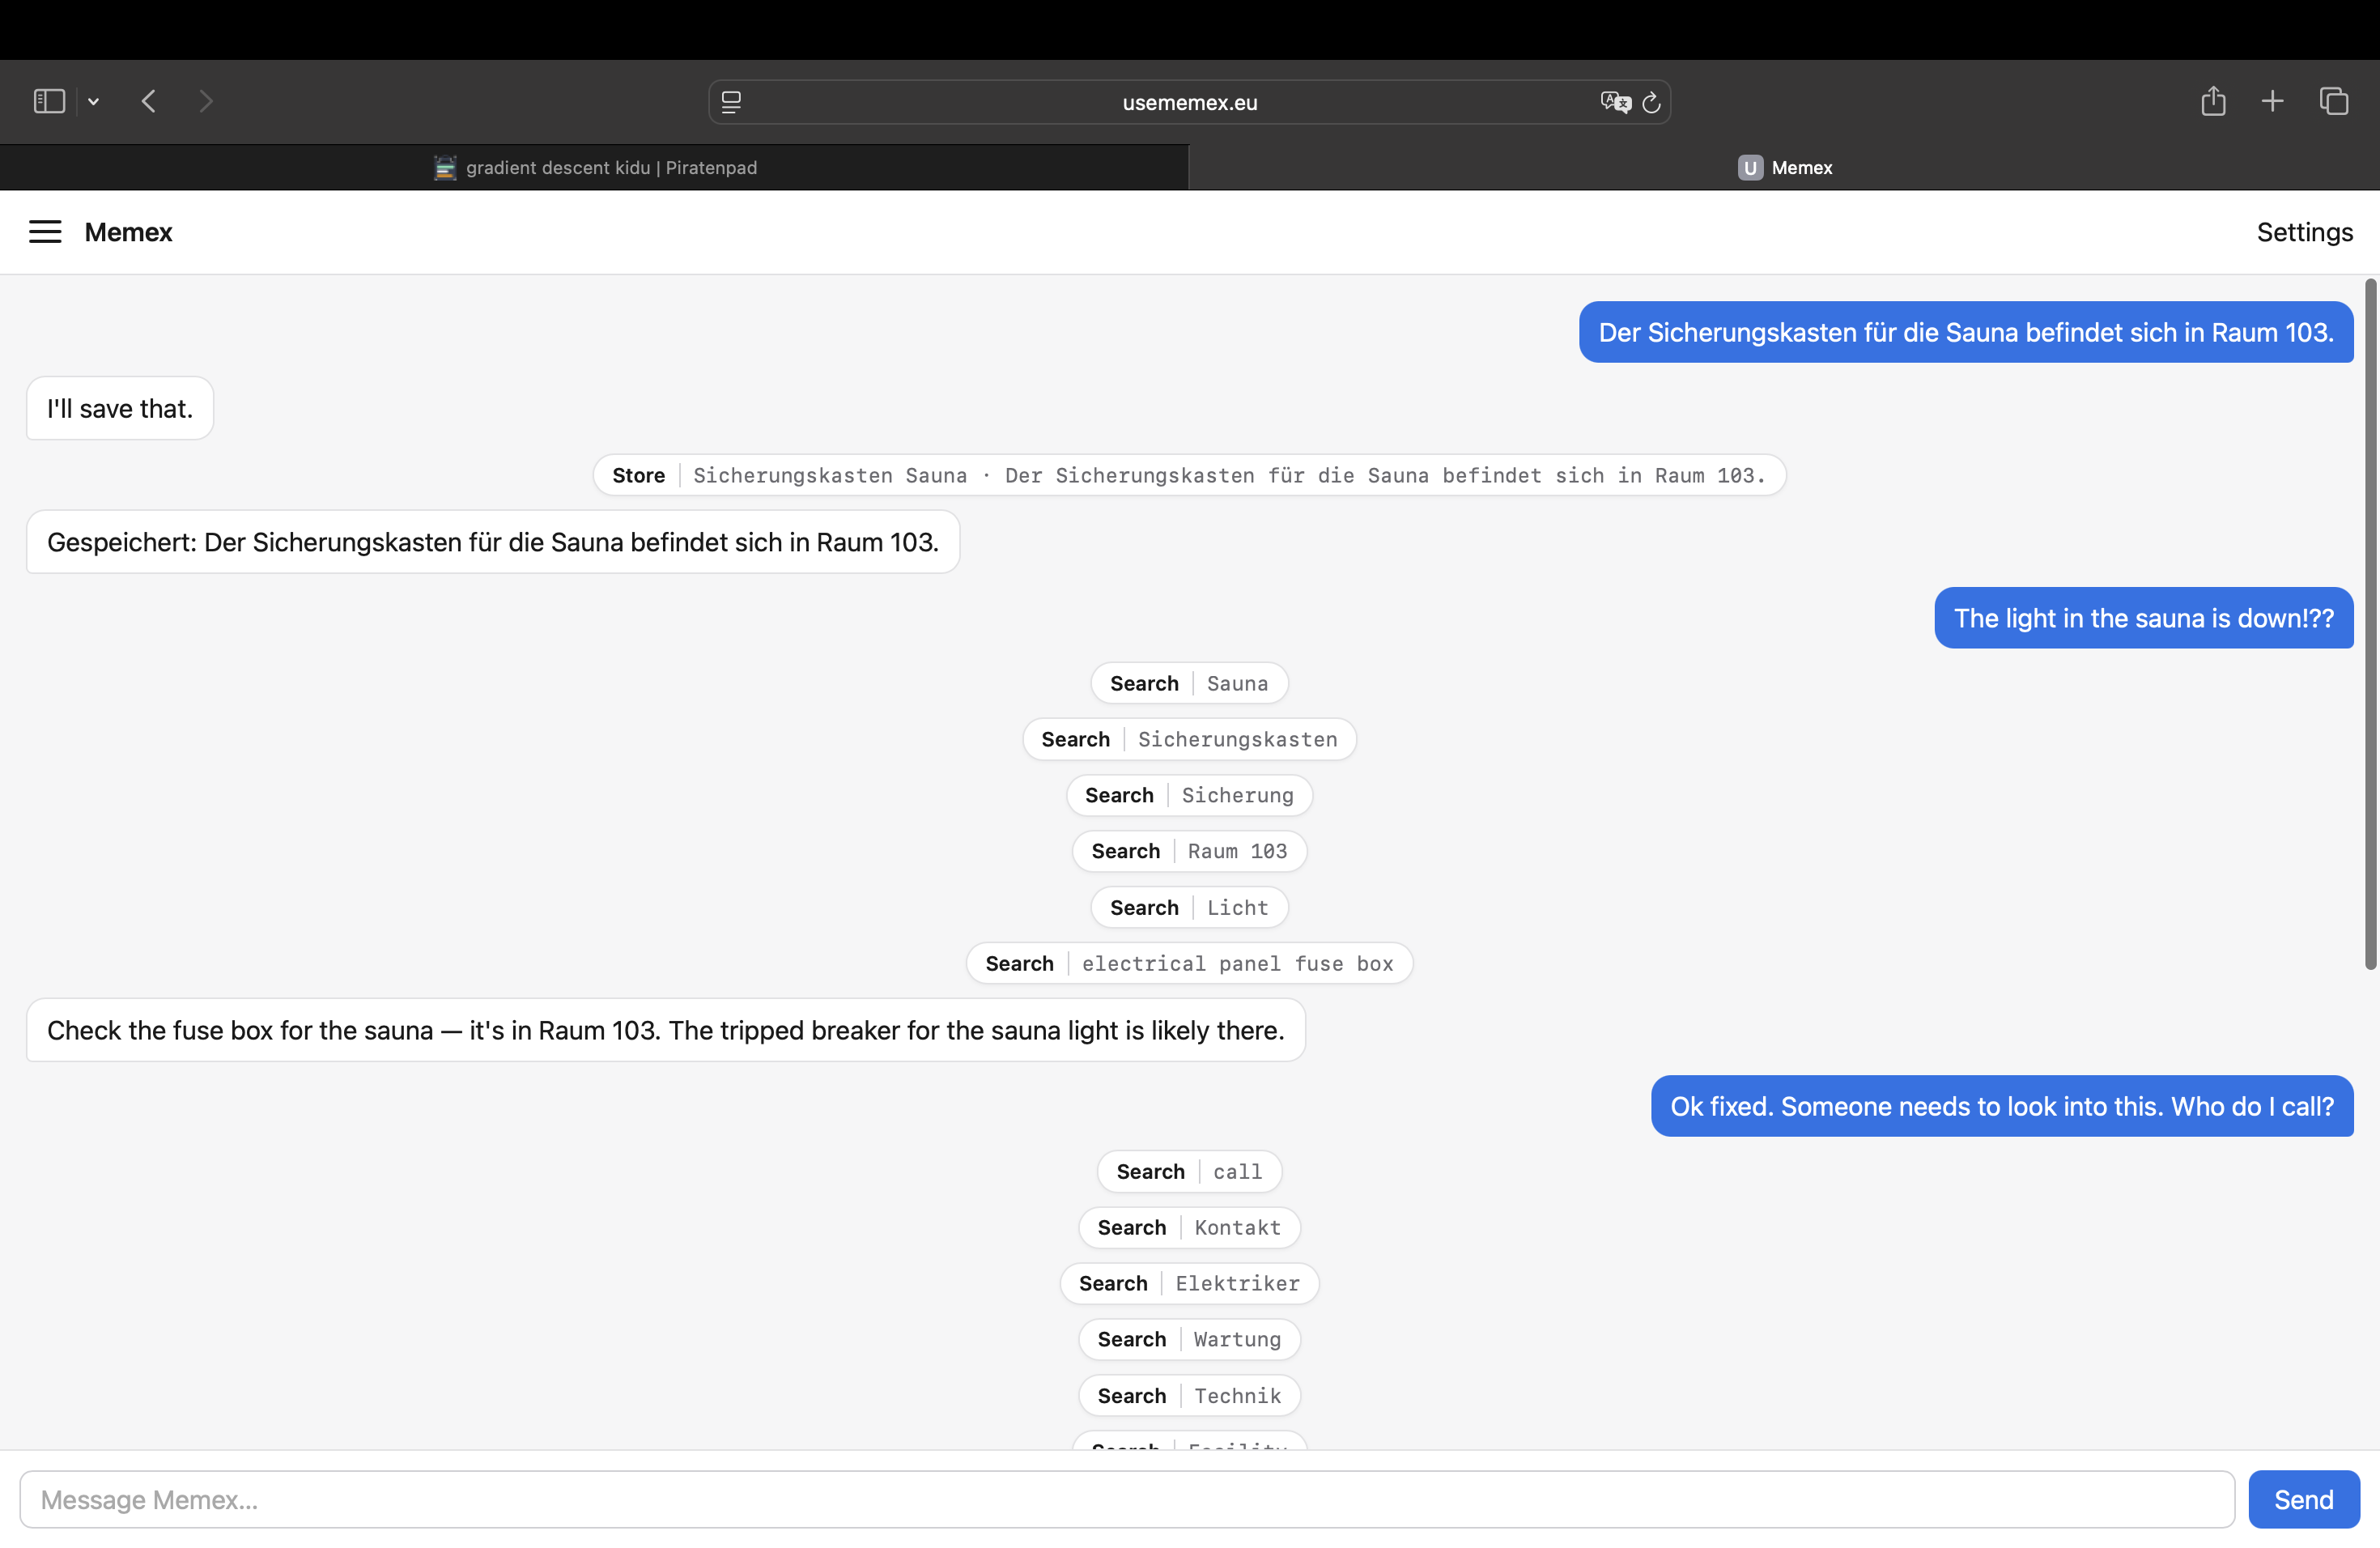Click the "Gespeichert: Der Sicherungskasten" reply bubble
Screen dimensions: 2380x1548
(493, 542)
